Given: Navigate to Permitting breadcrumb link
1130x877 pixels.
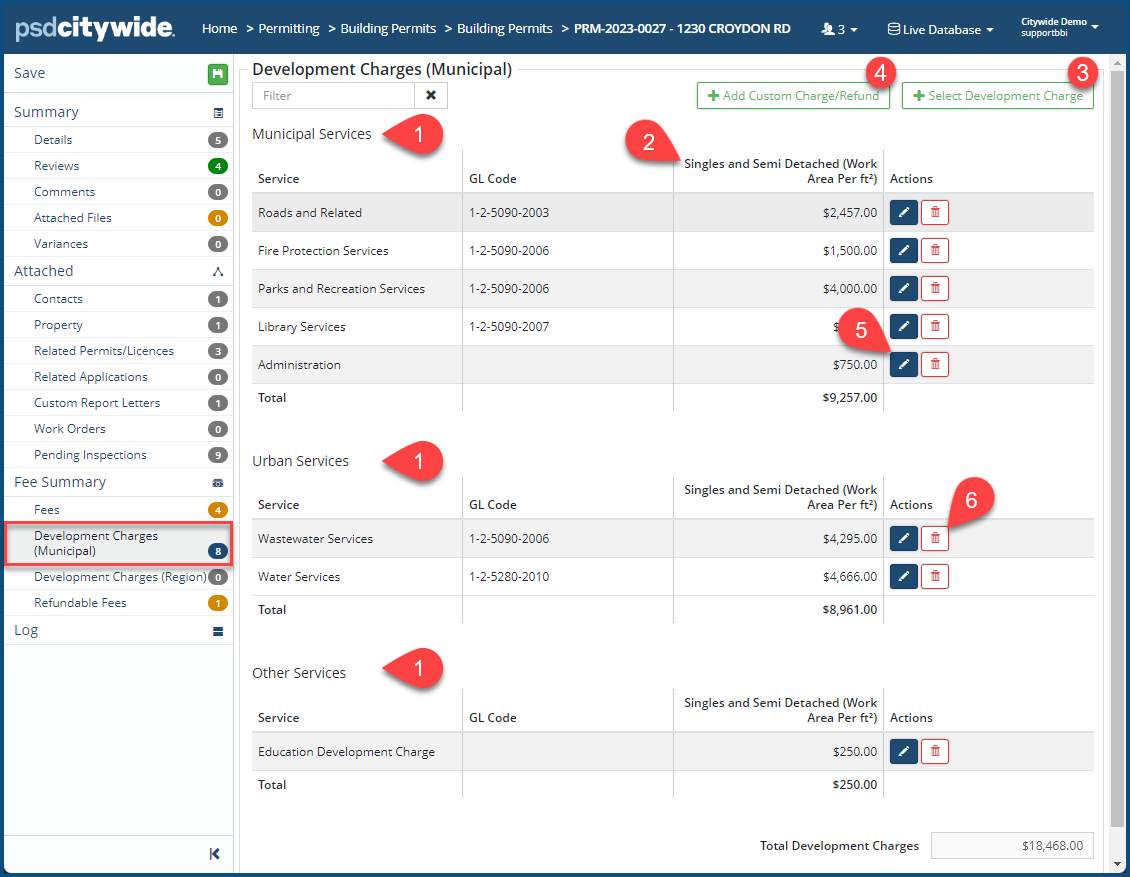Looking at the screenshot, I should coord(289,29).
